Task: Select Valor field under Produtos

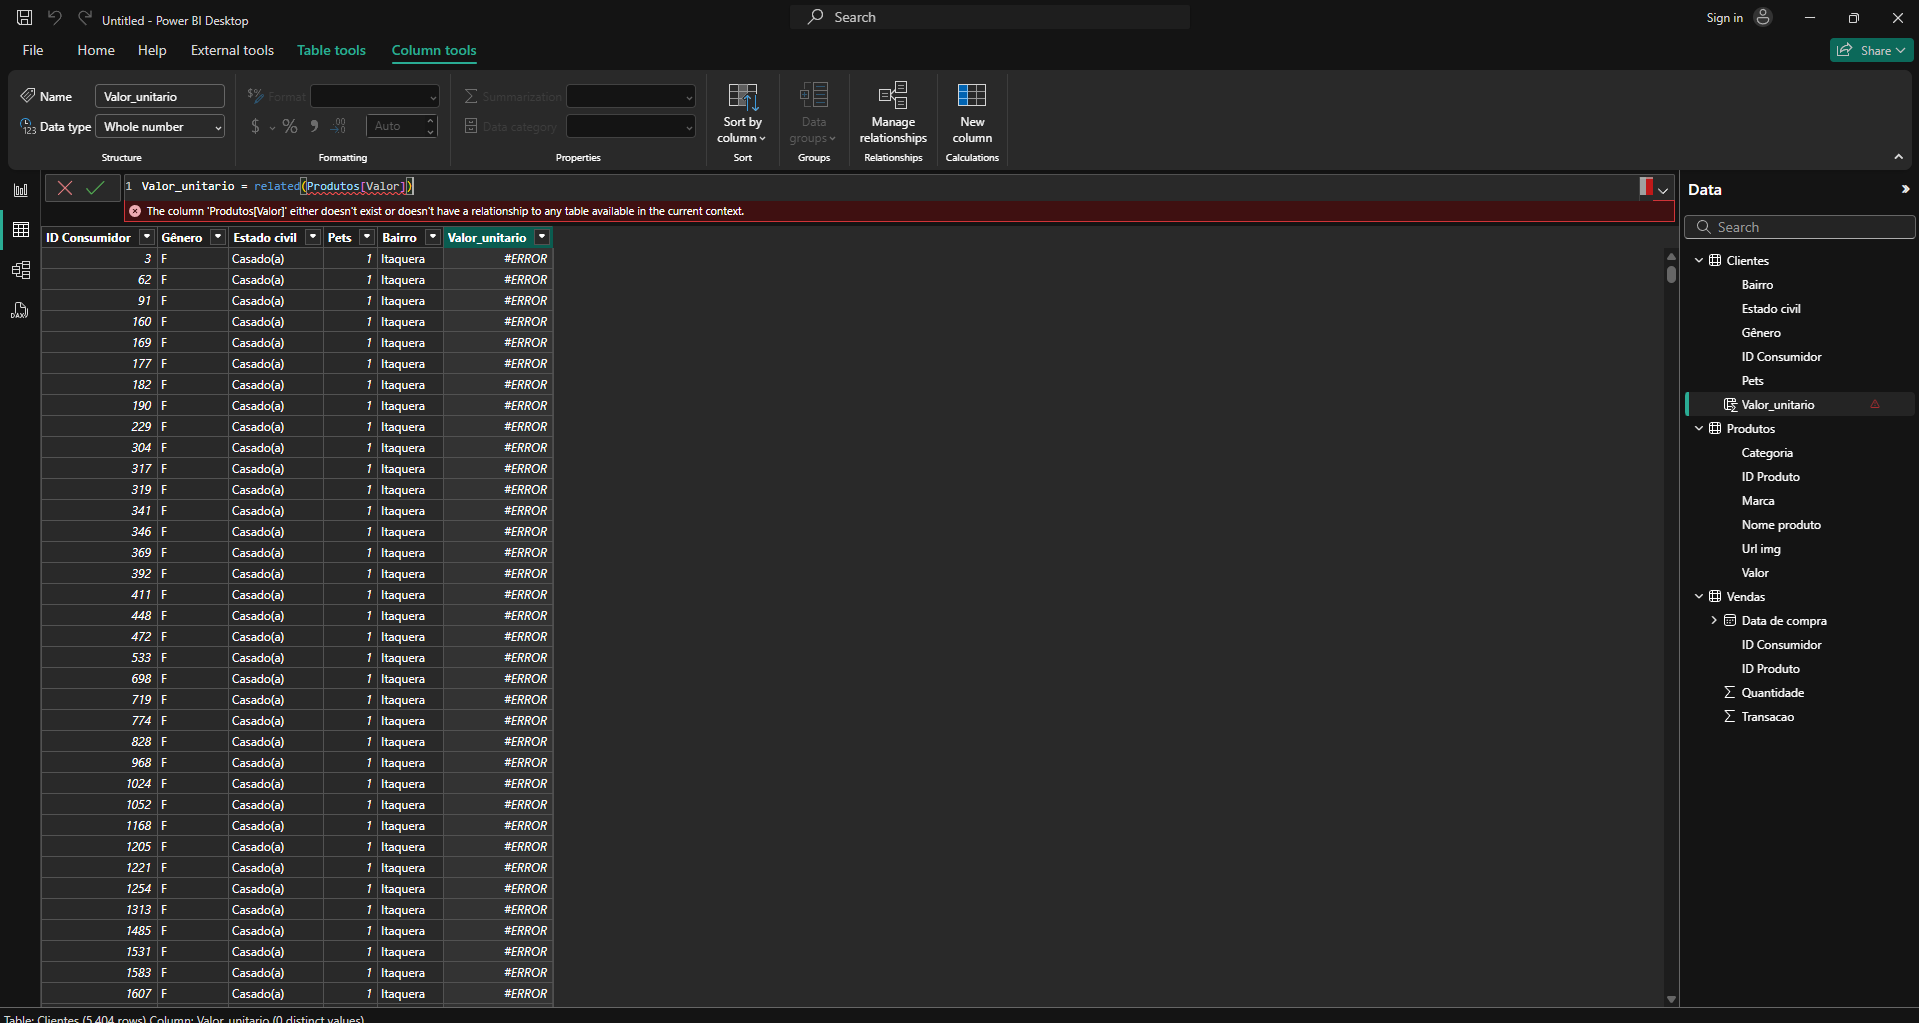Action: coord(1755,572)
